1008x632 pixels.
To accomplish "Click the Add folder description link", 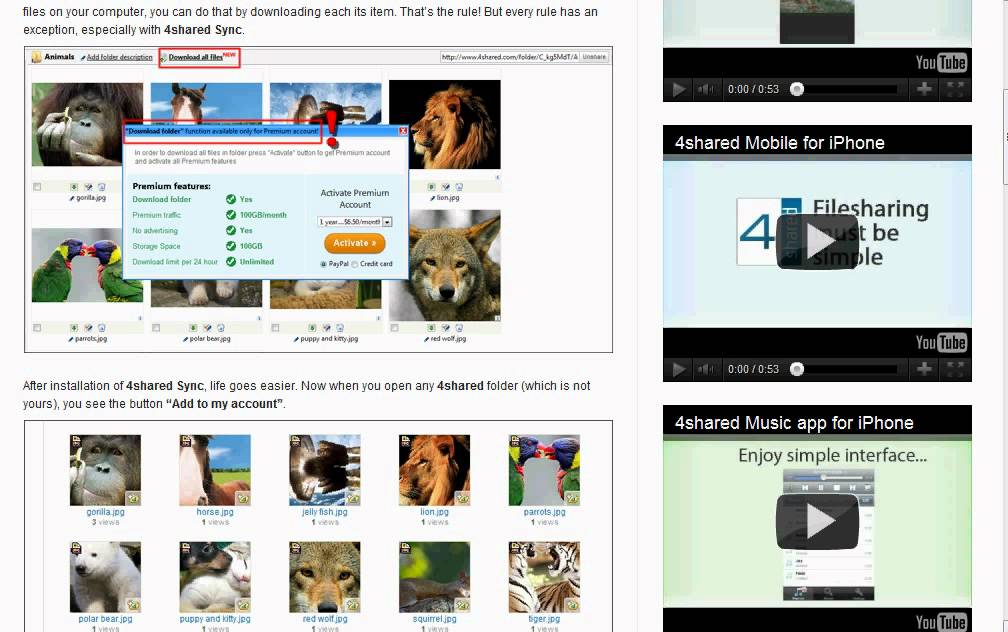I will coord(120,57).
